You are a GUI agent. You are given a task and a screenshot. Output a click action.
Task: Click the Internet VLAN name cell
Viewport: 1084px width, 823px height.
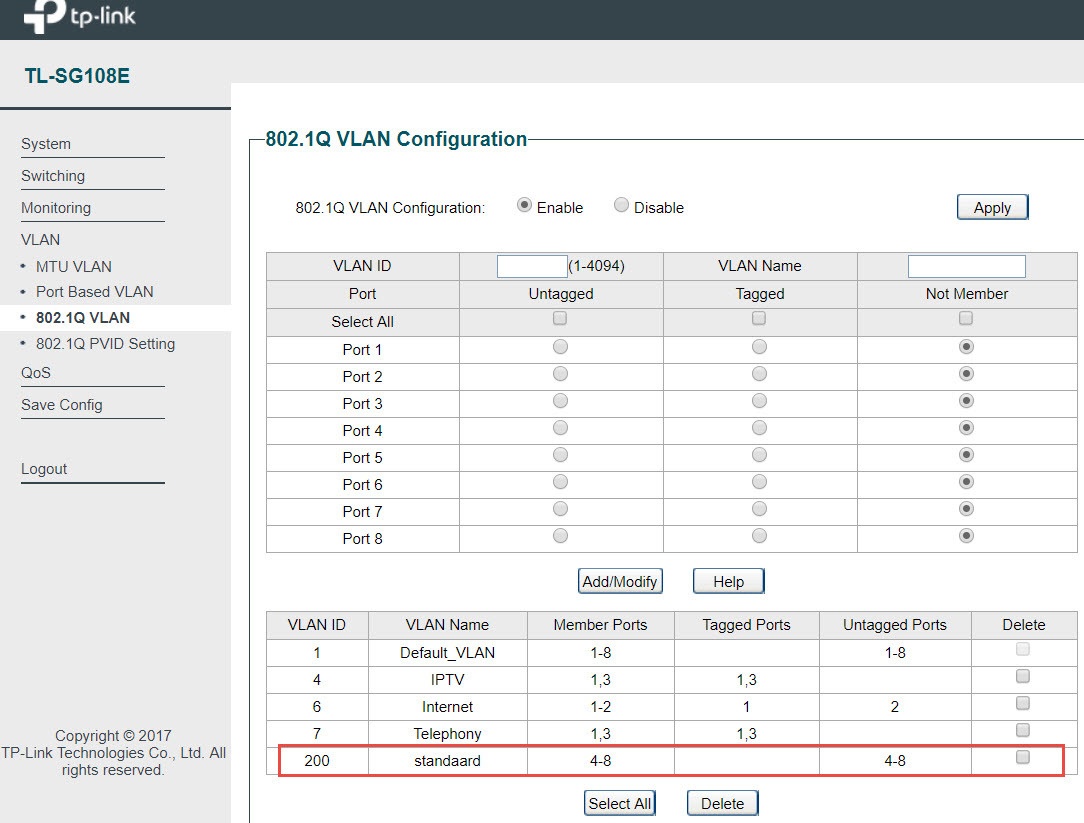pos(447,707)
